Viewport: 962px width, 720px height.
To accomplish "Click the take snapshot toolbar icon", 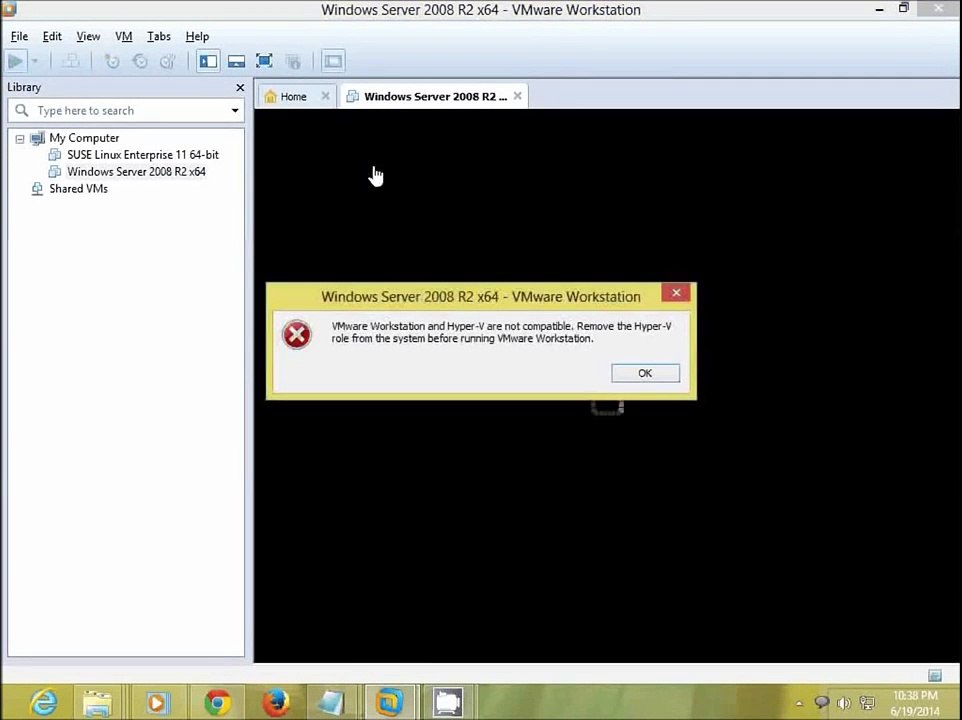I will coord(112,61).
